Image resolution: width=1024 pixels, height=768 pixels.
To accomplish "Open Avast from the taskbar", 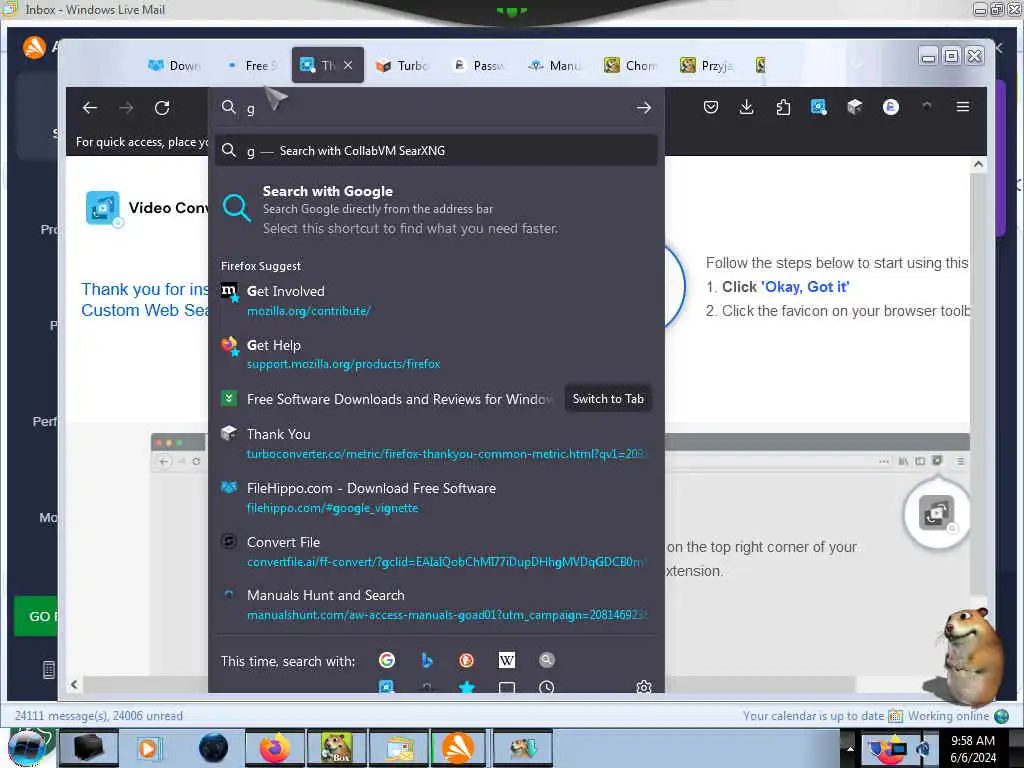I will coord(458,748).
